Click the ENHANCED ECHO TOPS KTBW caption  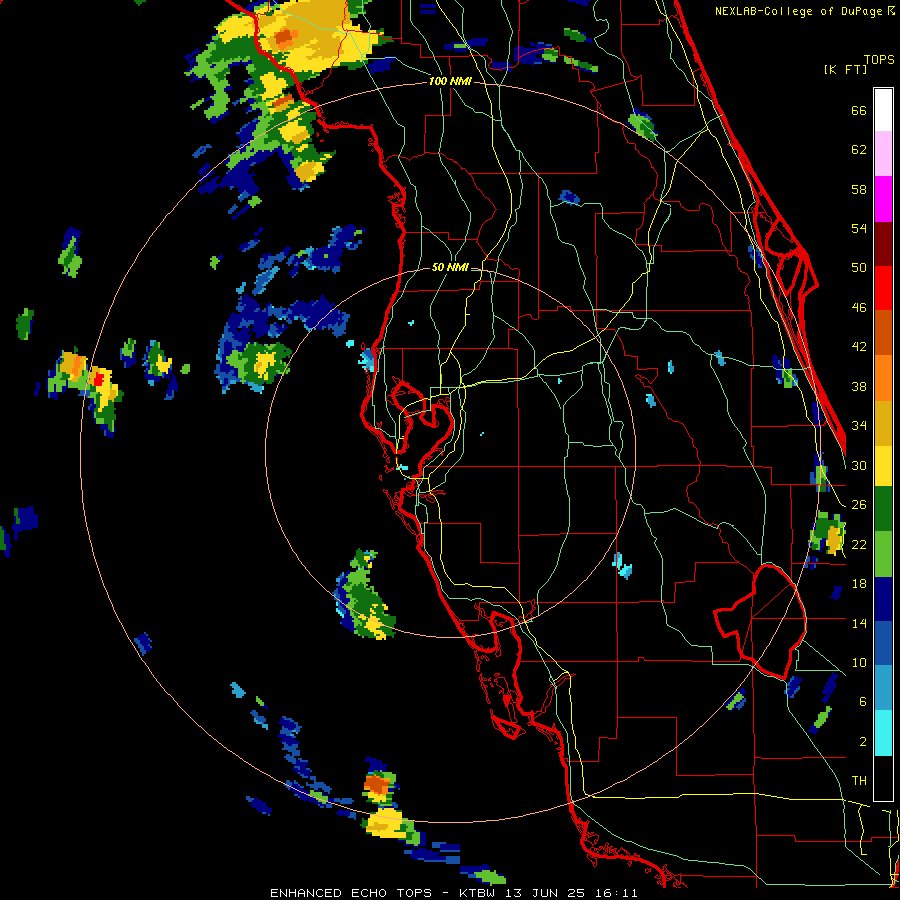pyautogui.click(x=453, y=893)
